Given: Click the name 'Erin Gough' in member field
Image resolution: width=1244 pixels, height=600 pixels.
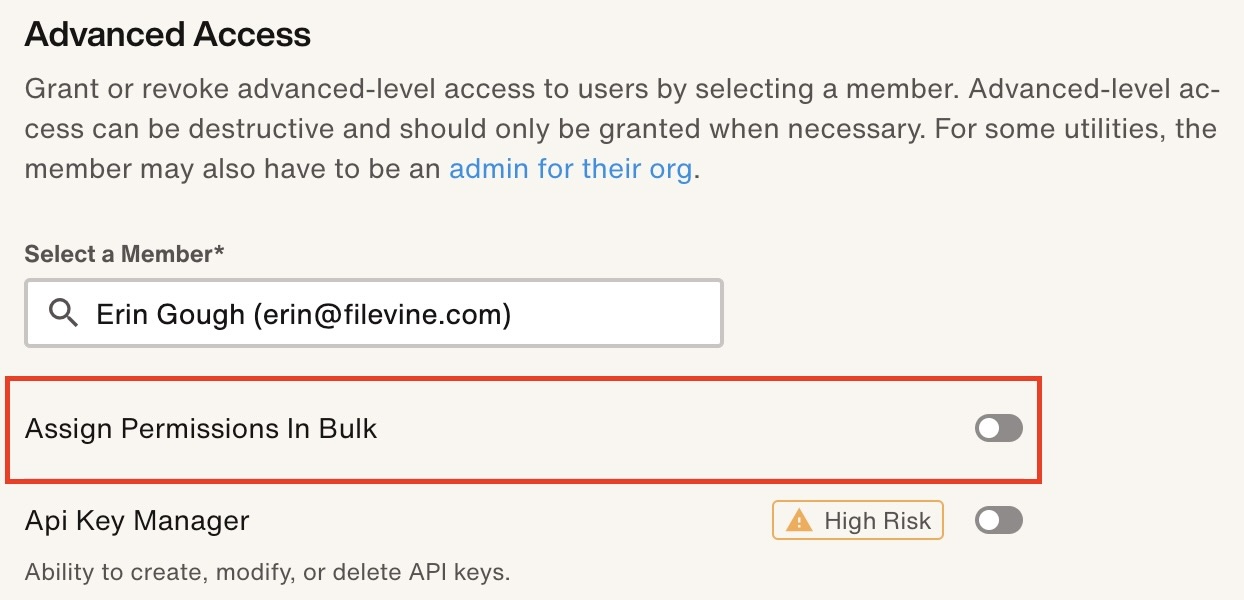Looking at the screenshot, I should click(x=170, y=314).
